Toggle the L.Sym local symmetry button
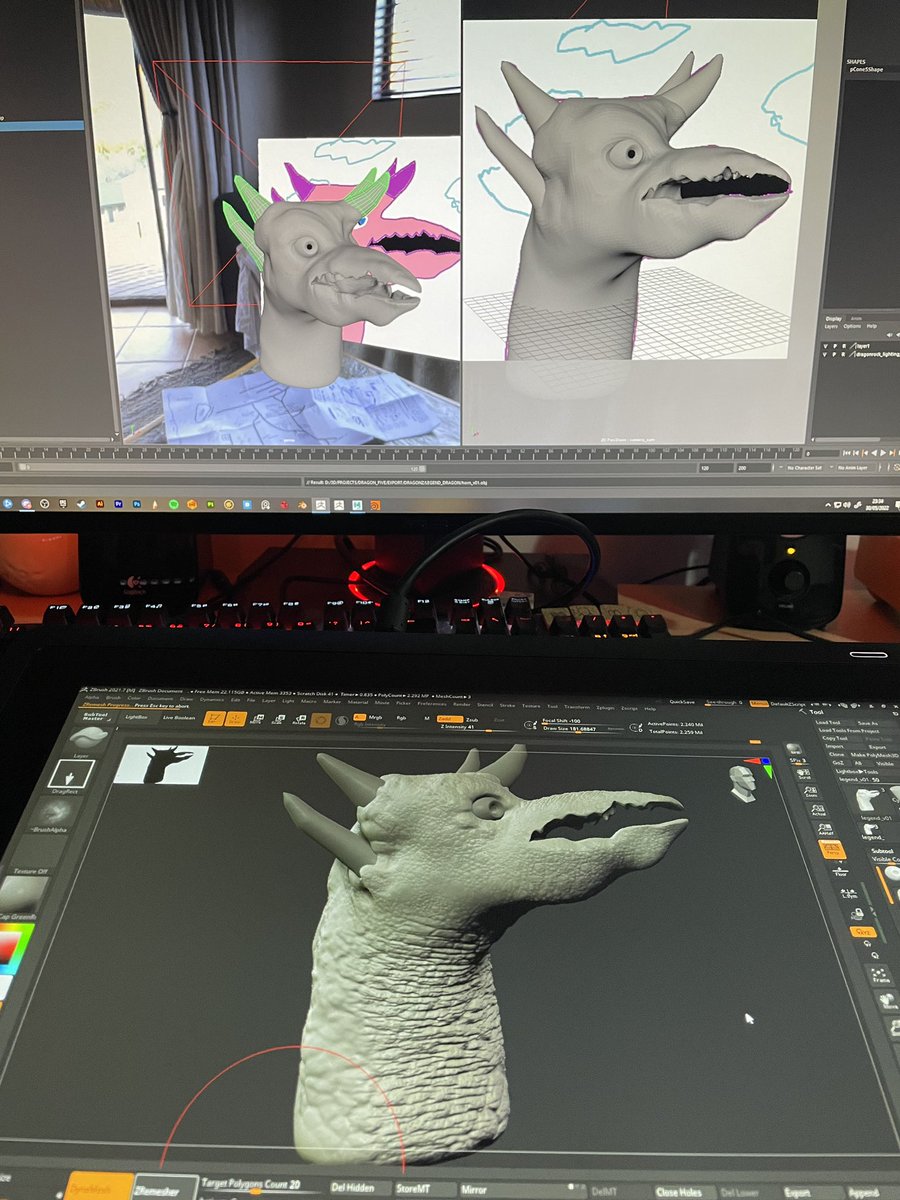This screenshot has height=1200, width=900. pos(849,894)
